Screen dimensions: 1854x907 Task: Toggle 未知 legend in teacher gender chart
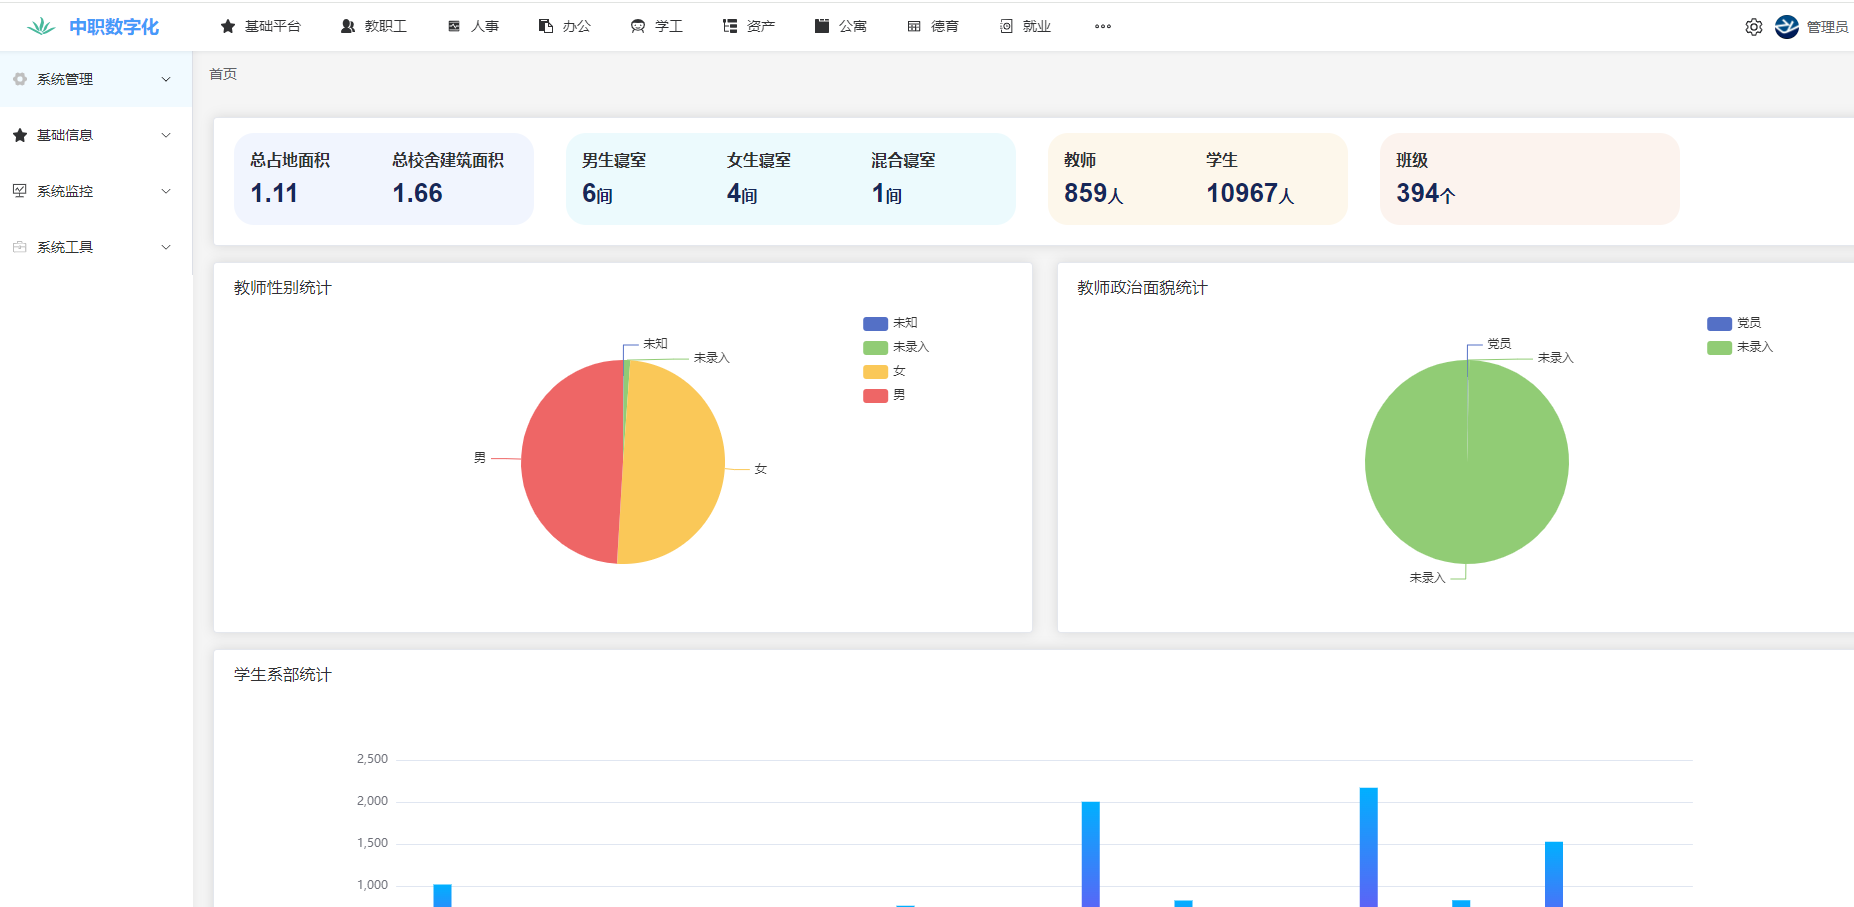click(x=890, y=323)
